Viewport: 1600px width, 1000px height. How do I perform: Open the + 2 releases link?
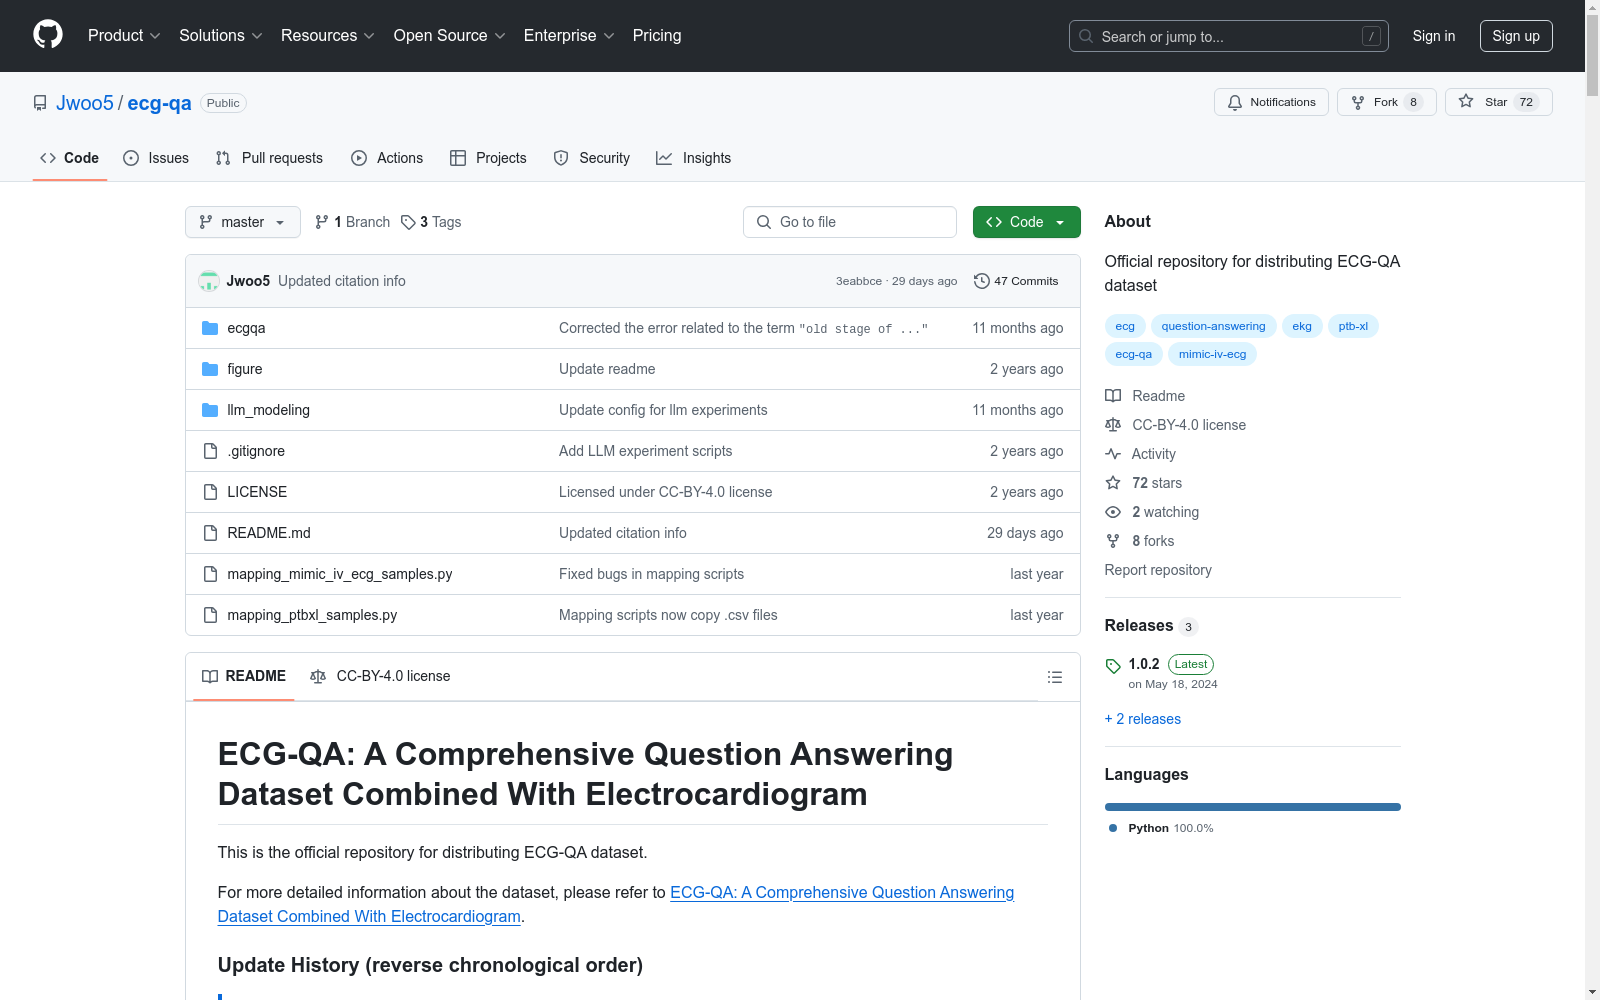point(1143,719)
